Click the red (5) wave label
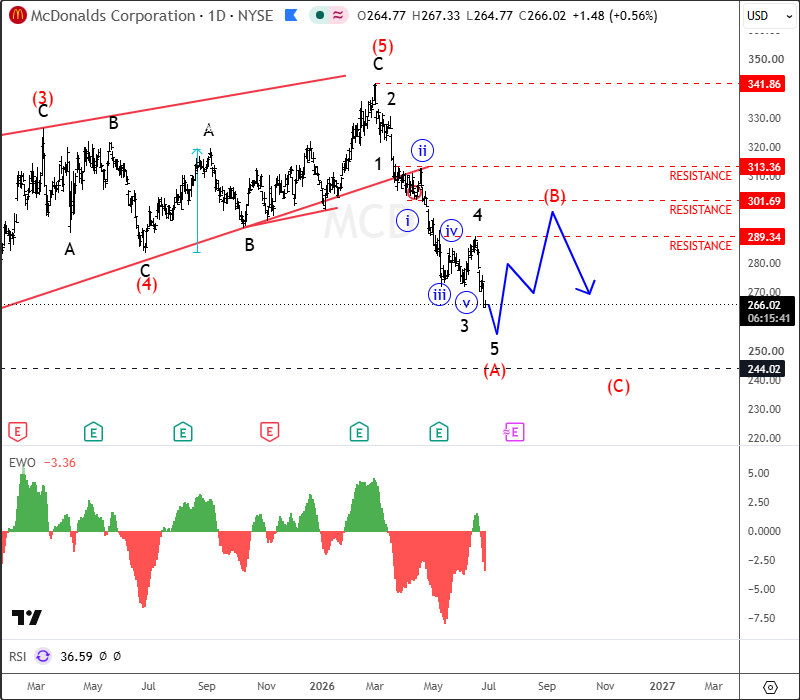Viewport: 800px width, 700px height. 383,46
